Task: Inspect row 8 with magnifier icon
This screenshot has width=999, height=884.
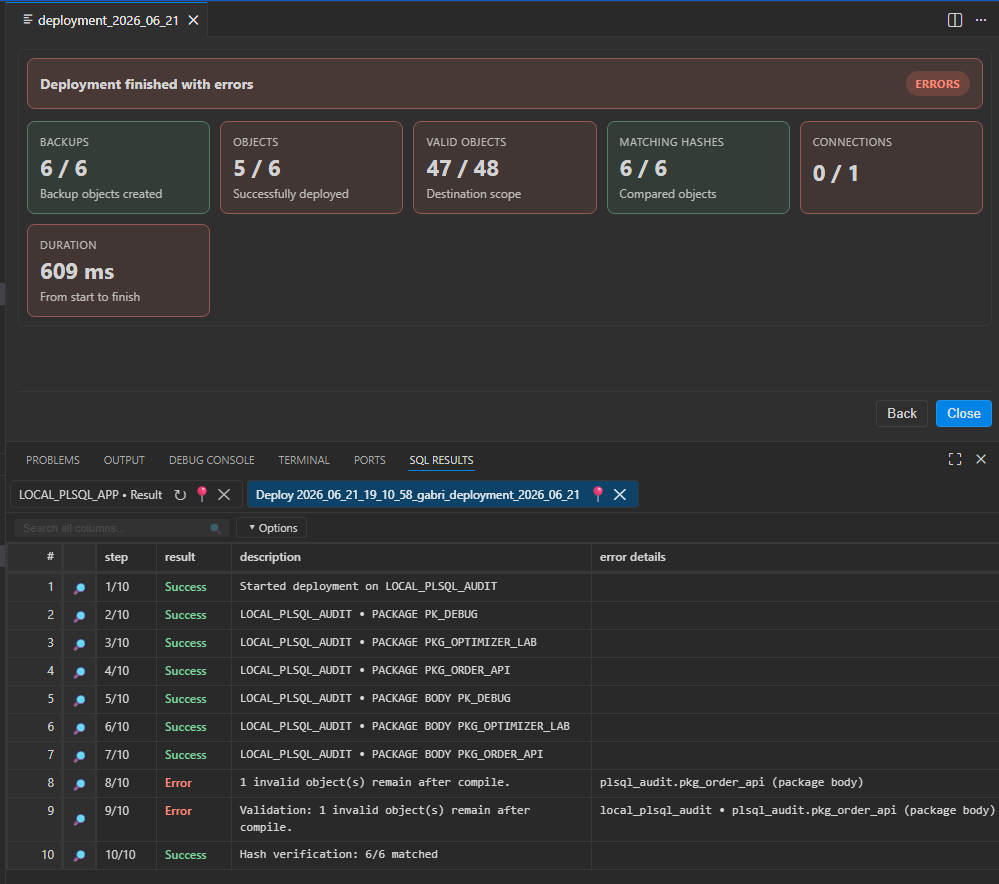Action: tap(80, 785)
